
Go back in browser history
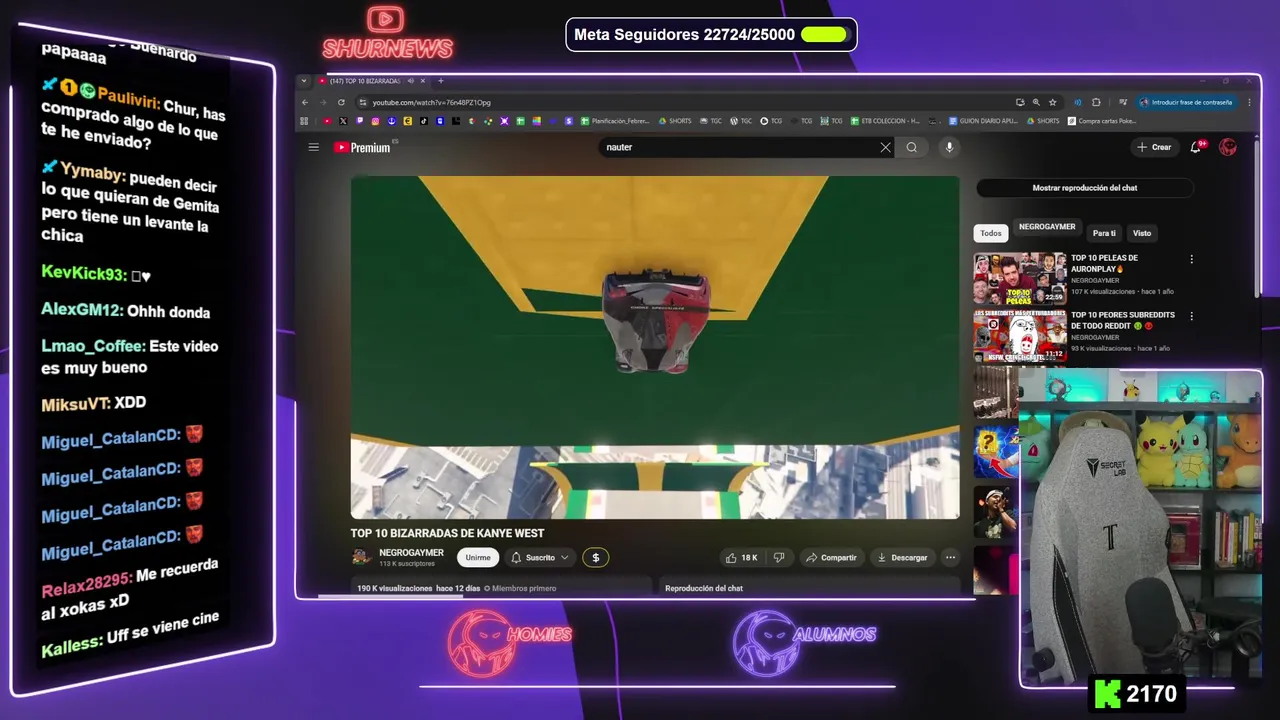coord(305,102)
